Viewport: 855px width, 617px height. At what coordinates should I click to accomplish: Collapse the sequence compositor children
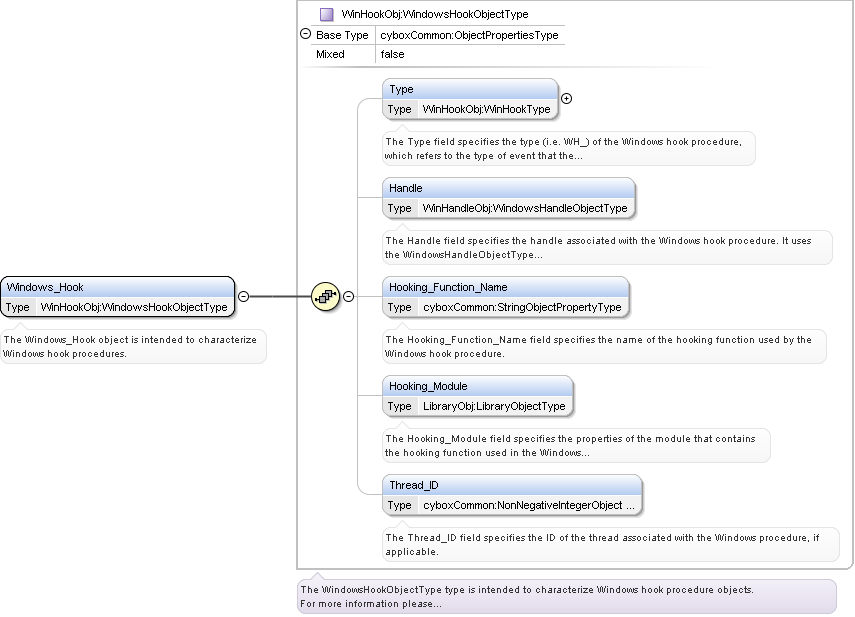pyautogui.click(x=348, y=297)
